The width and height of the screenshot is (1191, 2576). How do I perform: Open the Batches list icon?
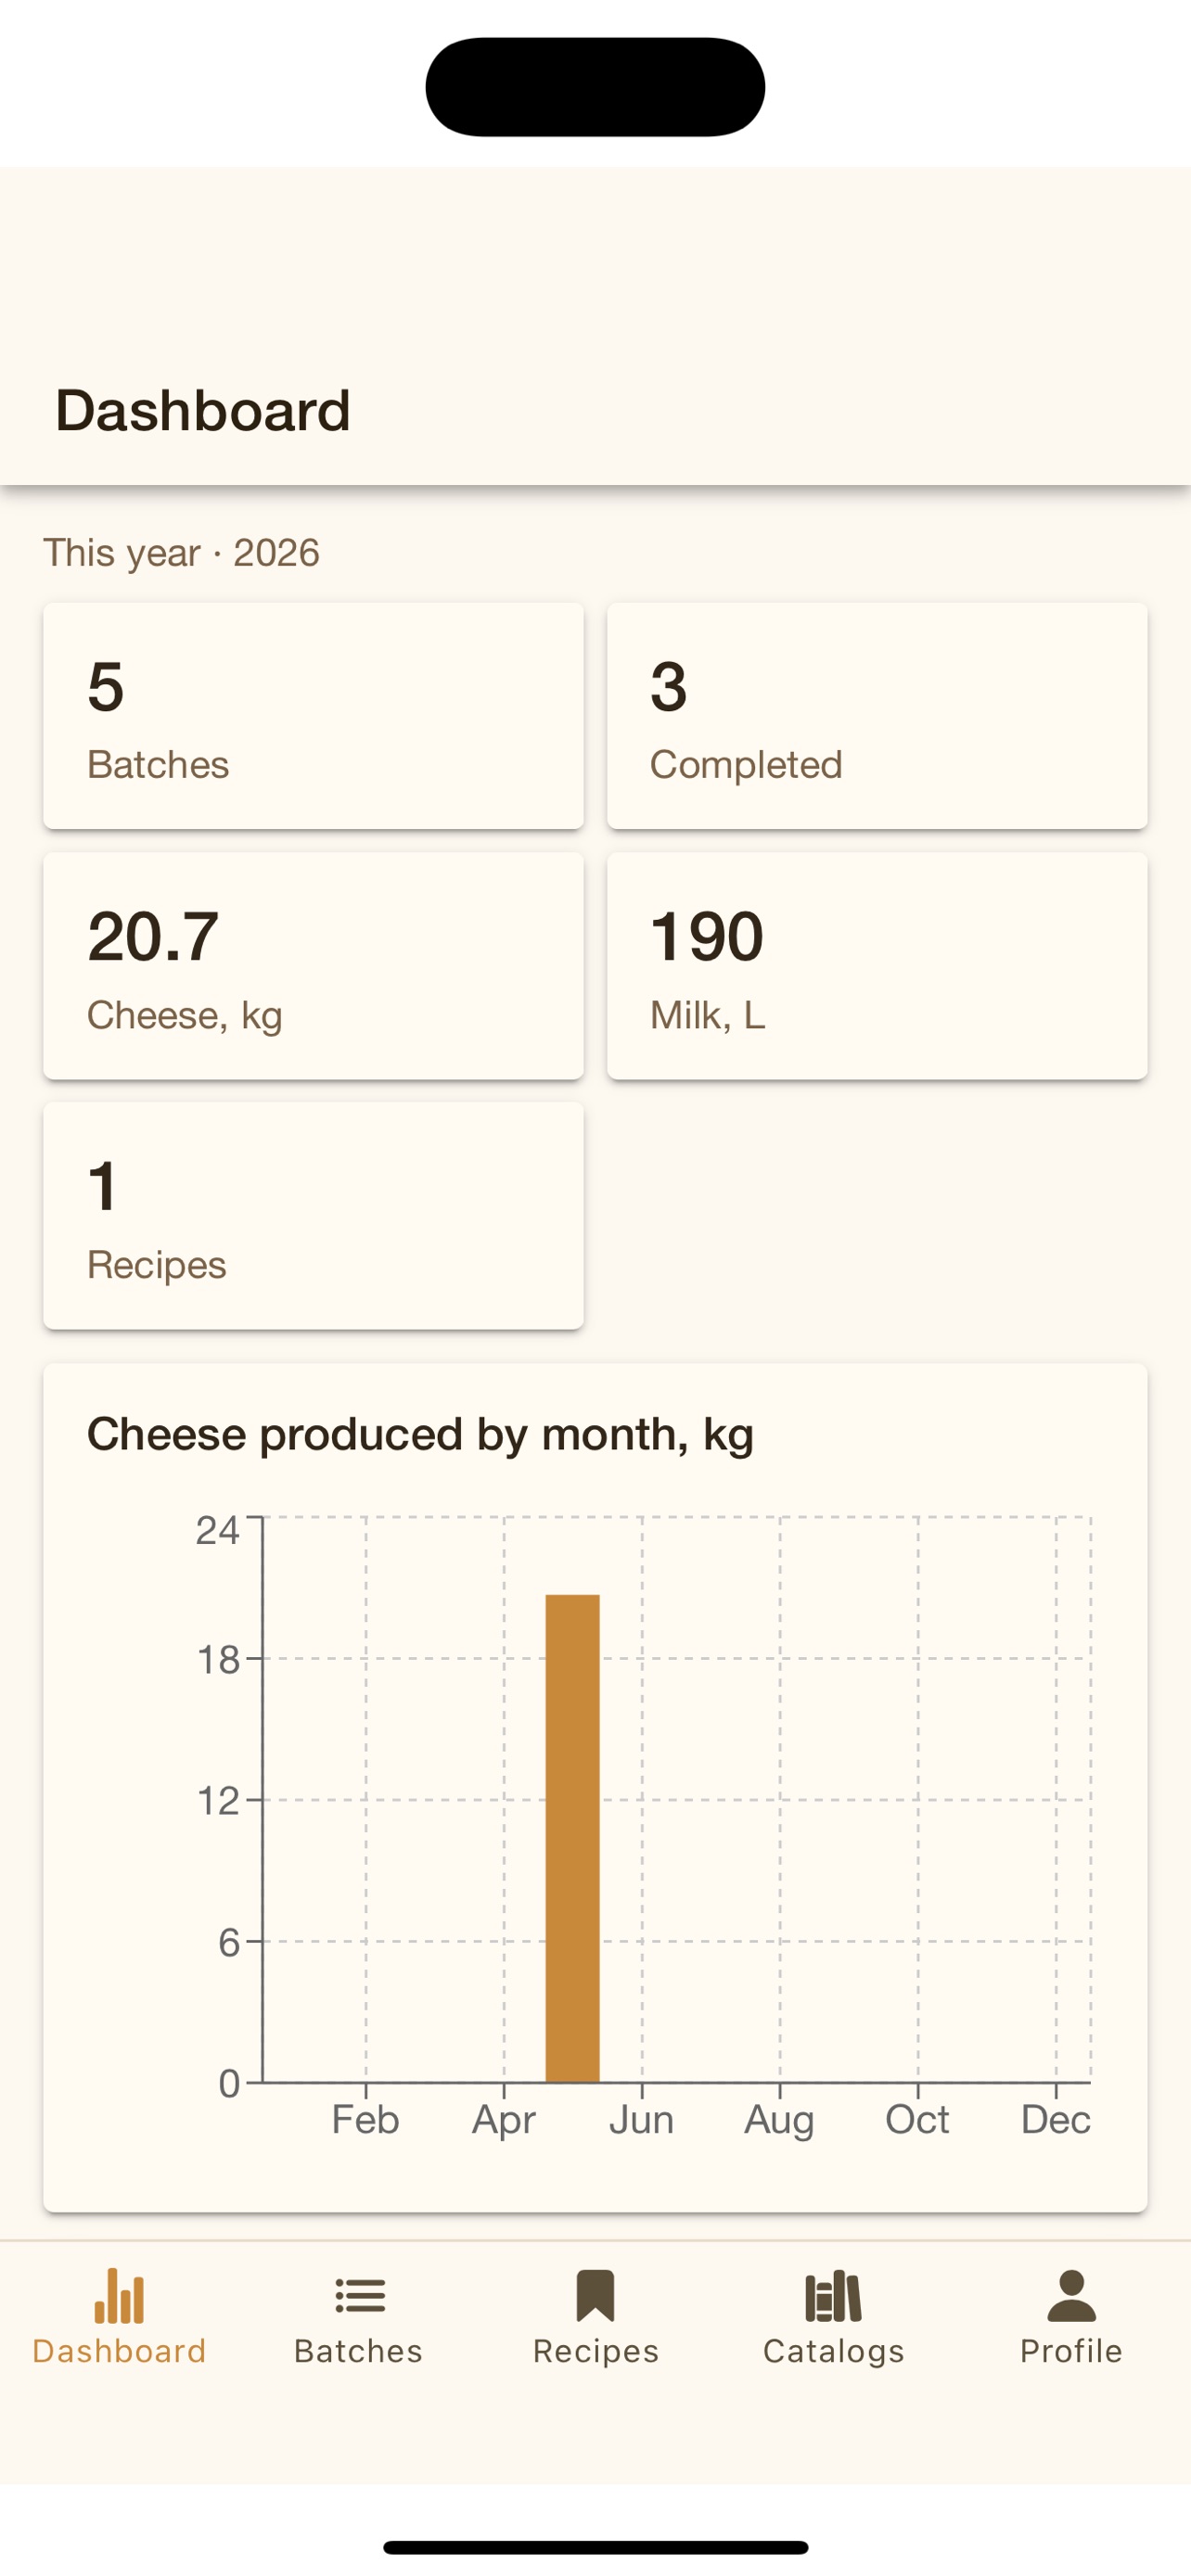tap(359, 2295)
